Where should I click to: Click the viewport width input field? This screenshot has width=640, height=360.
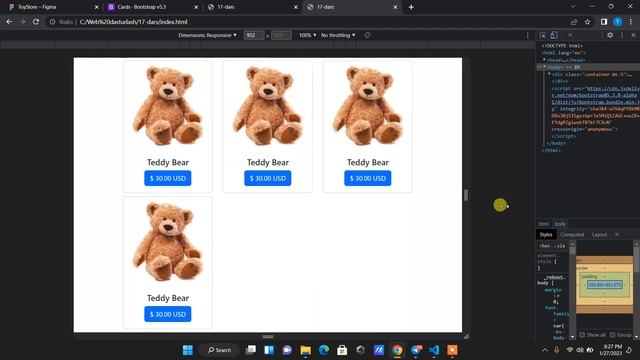pos(254,36)
